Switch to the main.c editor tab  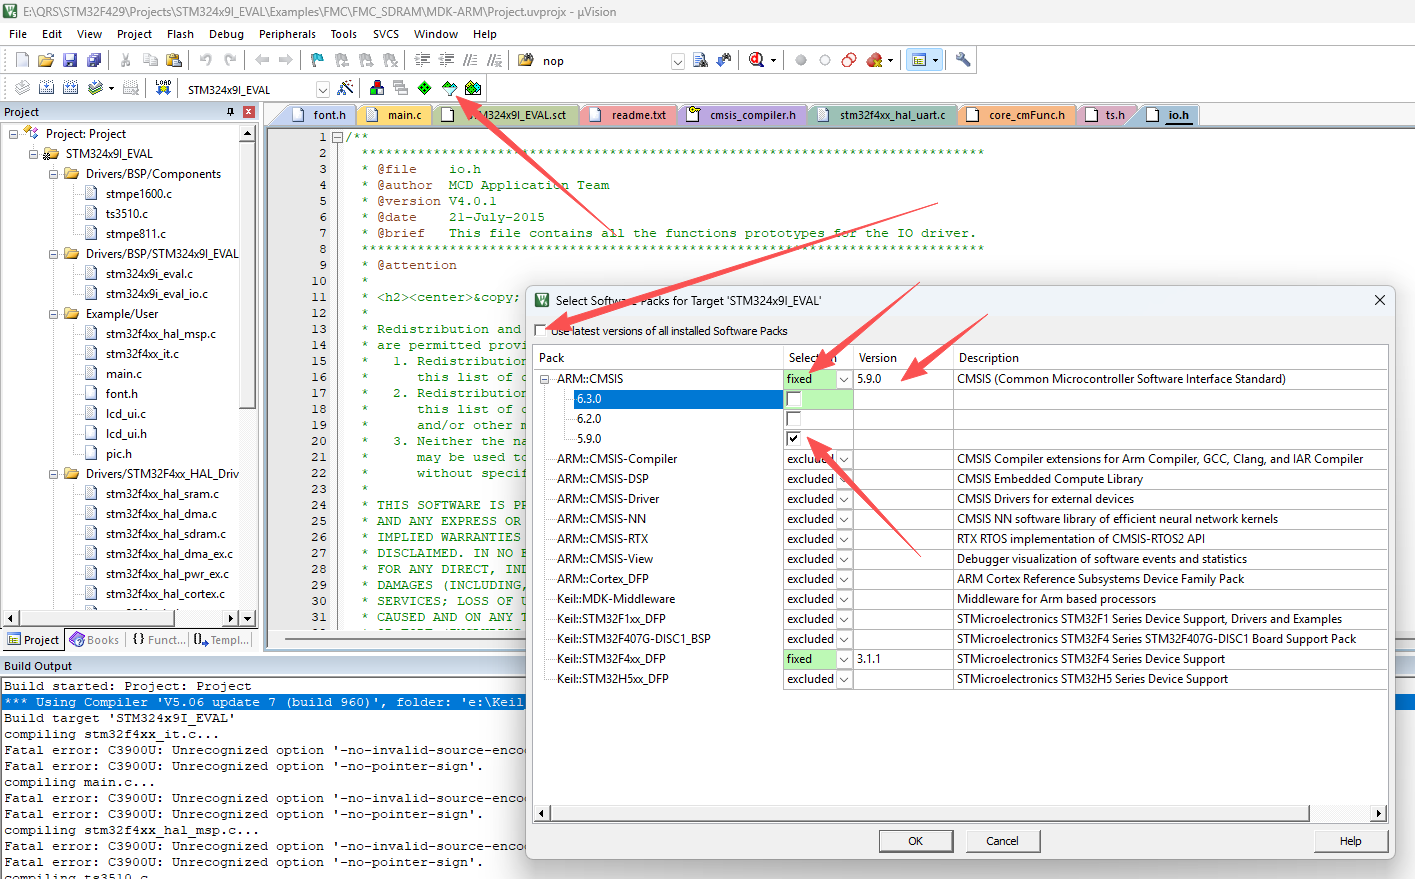coord(394,115)
